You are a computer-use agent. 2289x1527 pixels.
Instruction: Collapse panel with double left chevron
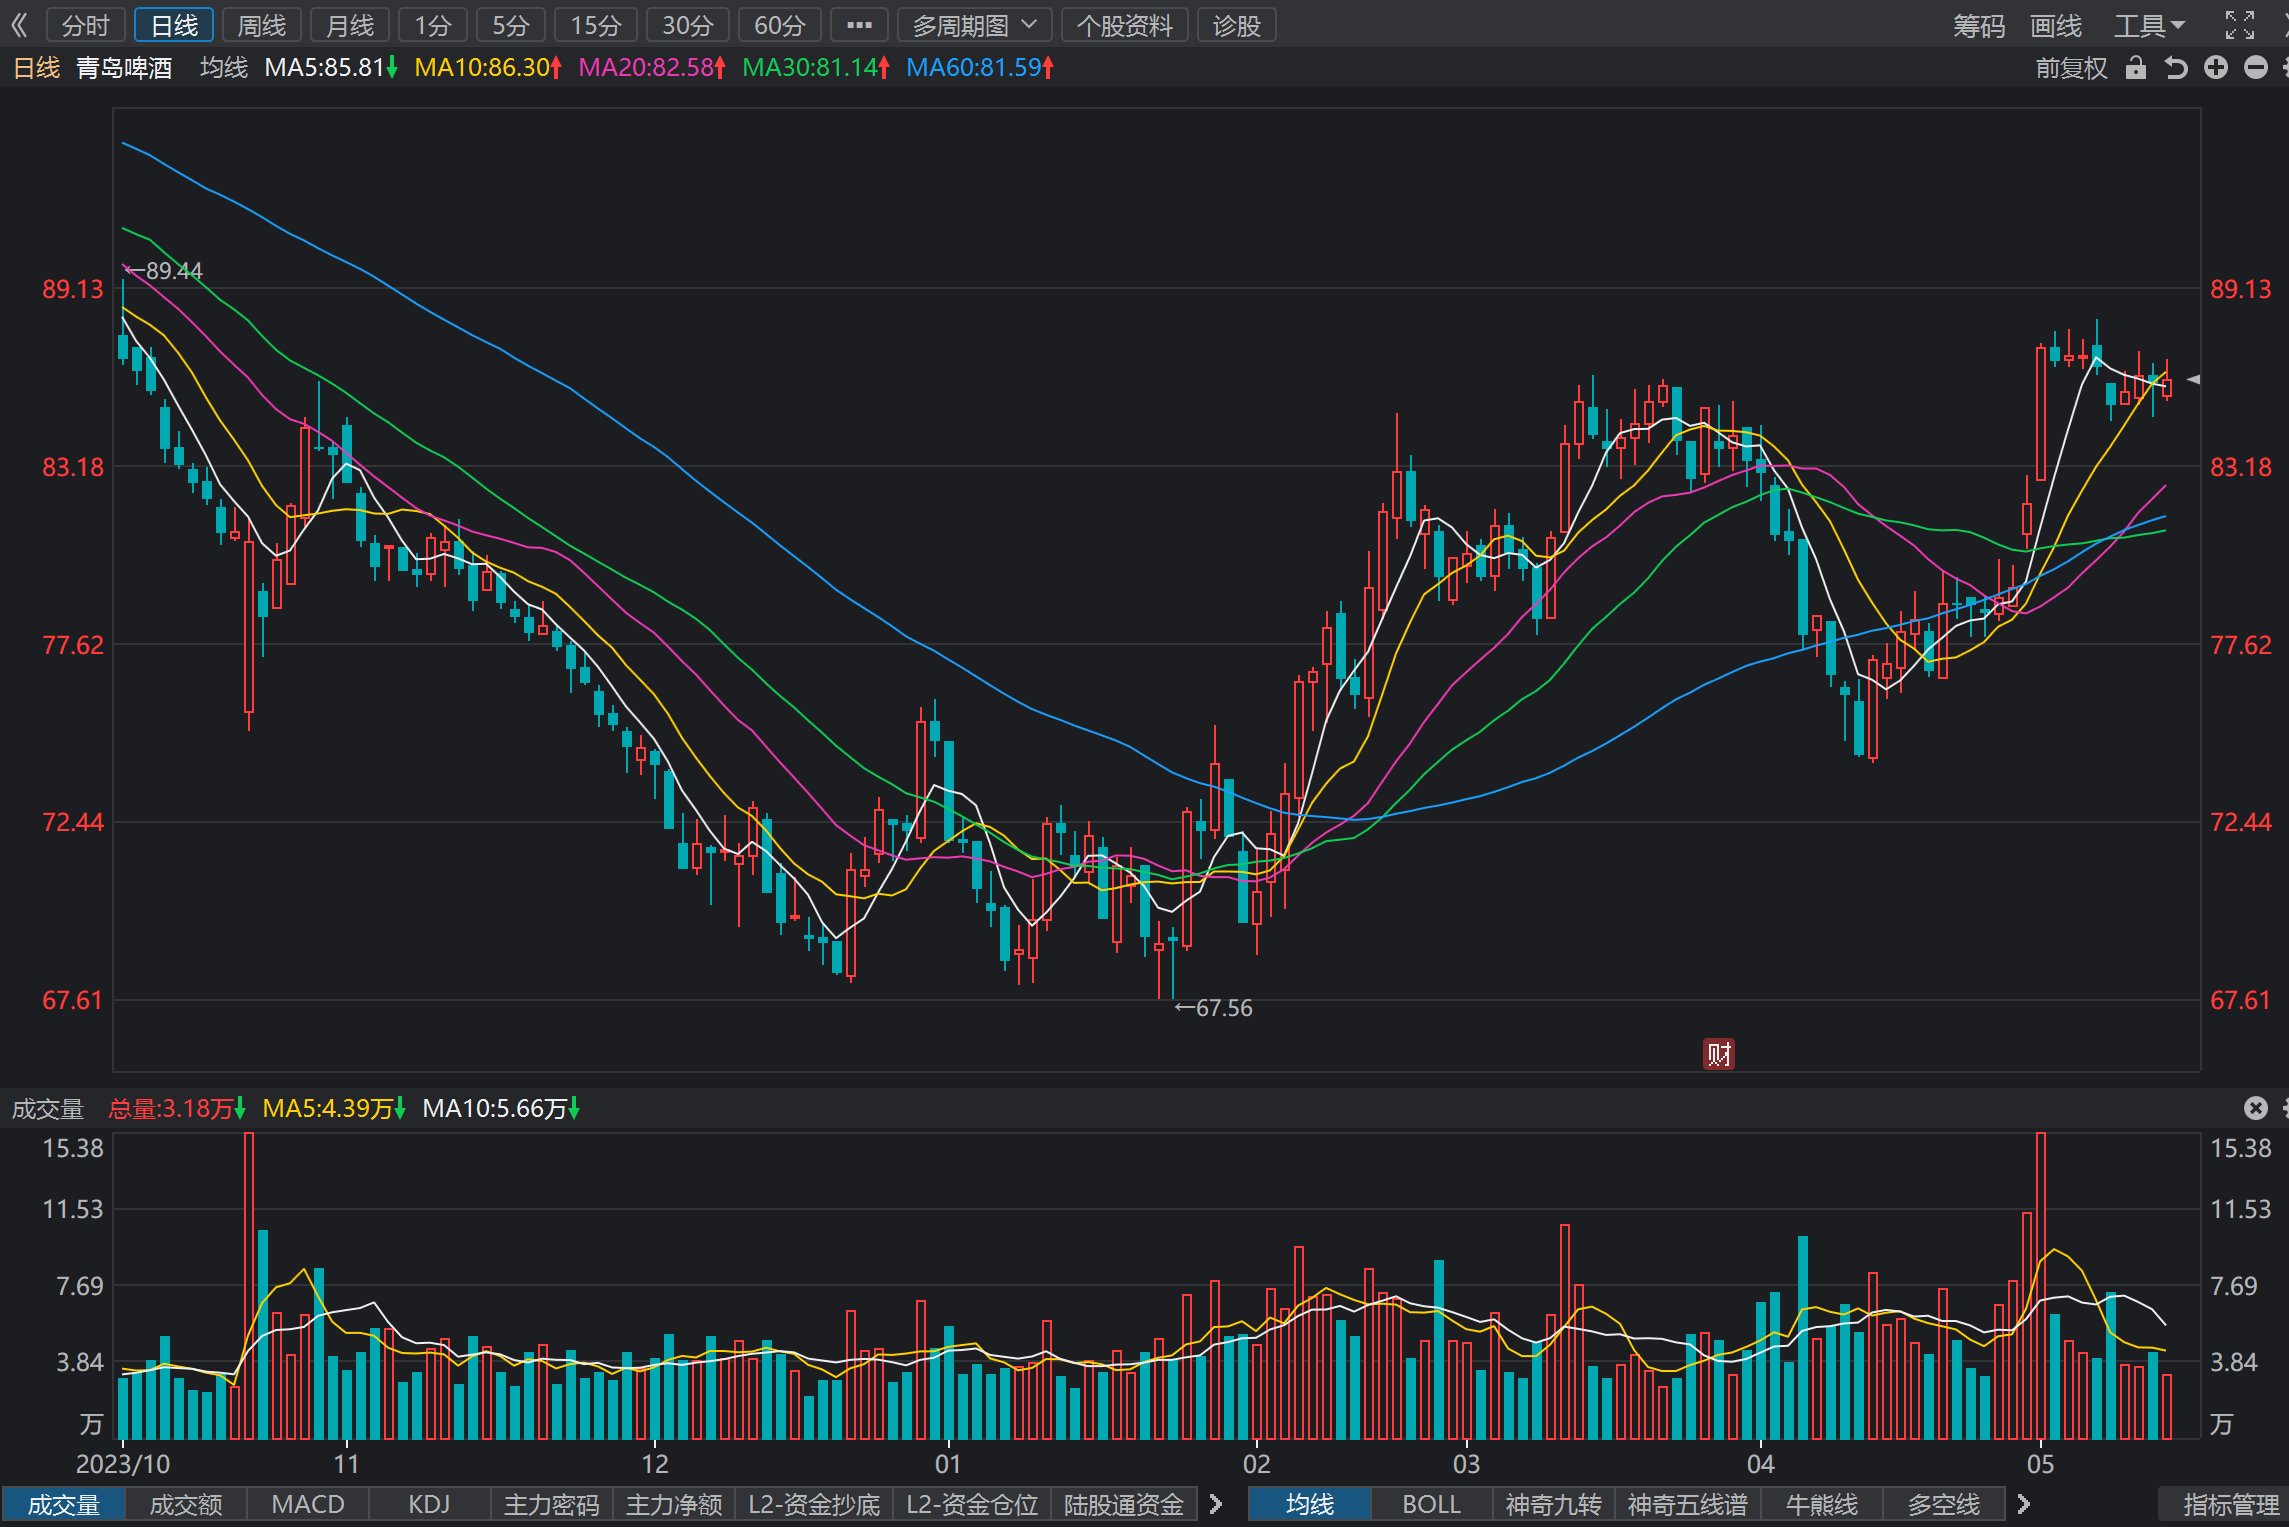pos(20,25)
